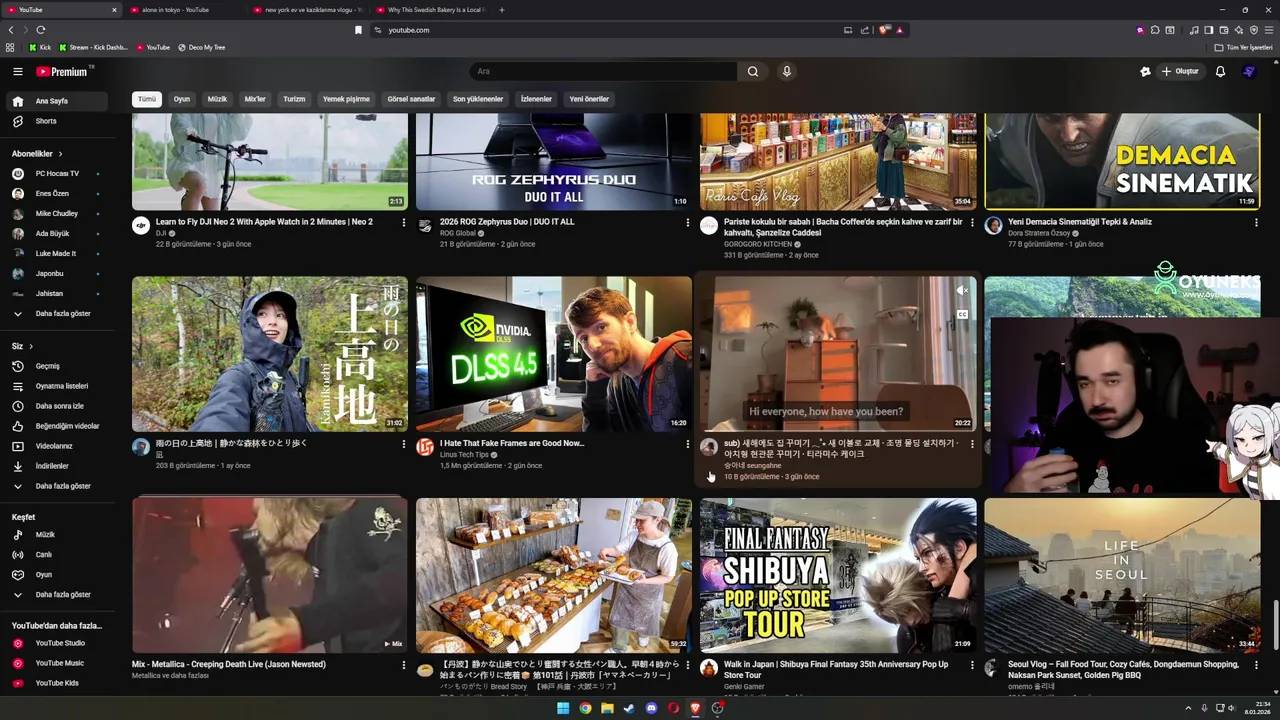1280x720 pixels.
Task: Select the Görsel sanatlar chip
Action: pyautogui.click(x=411, y=99)
